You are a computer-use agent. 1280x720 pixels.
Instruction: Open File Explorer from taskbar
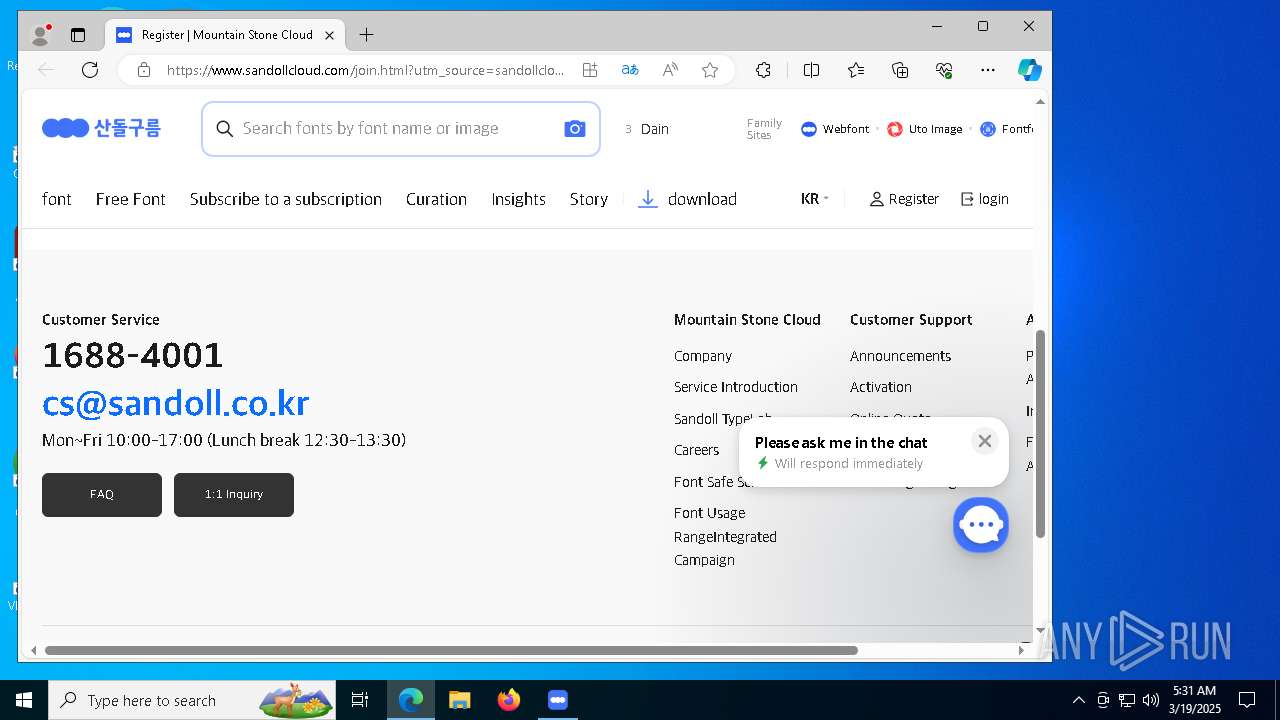[x=459, y=700]
